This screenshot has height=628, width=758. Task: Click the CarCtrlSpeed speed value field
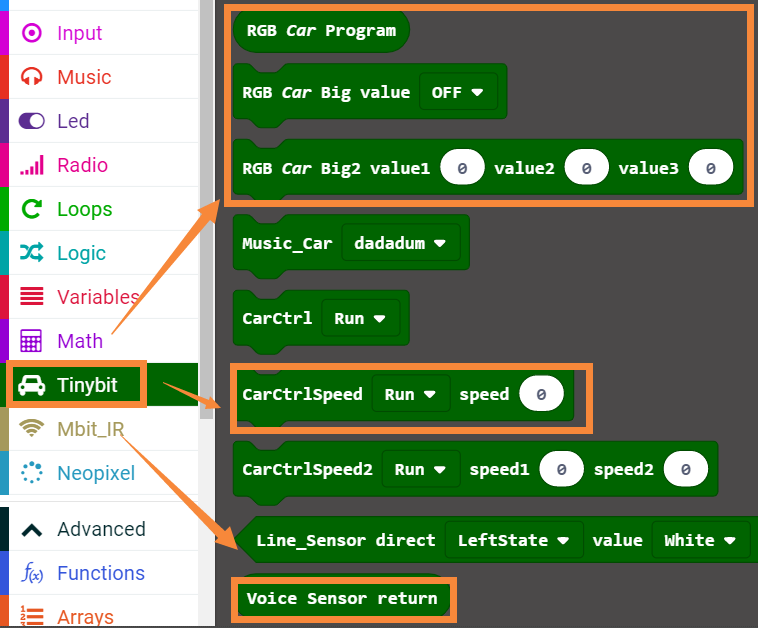(x=541, y=395)
